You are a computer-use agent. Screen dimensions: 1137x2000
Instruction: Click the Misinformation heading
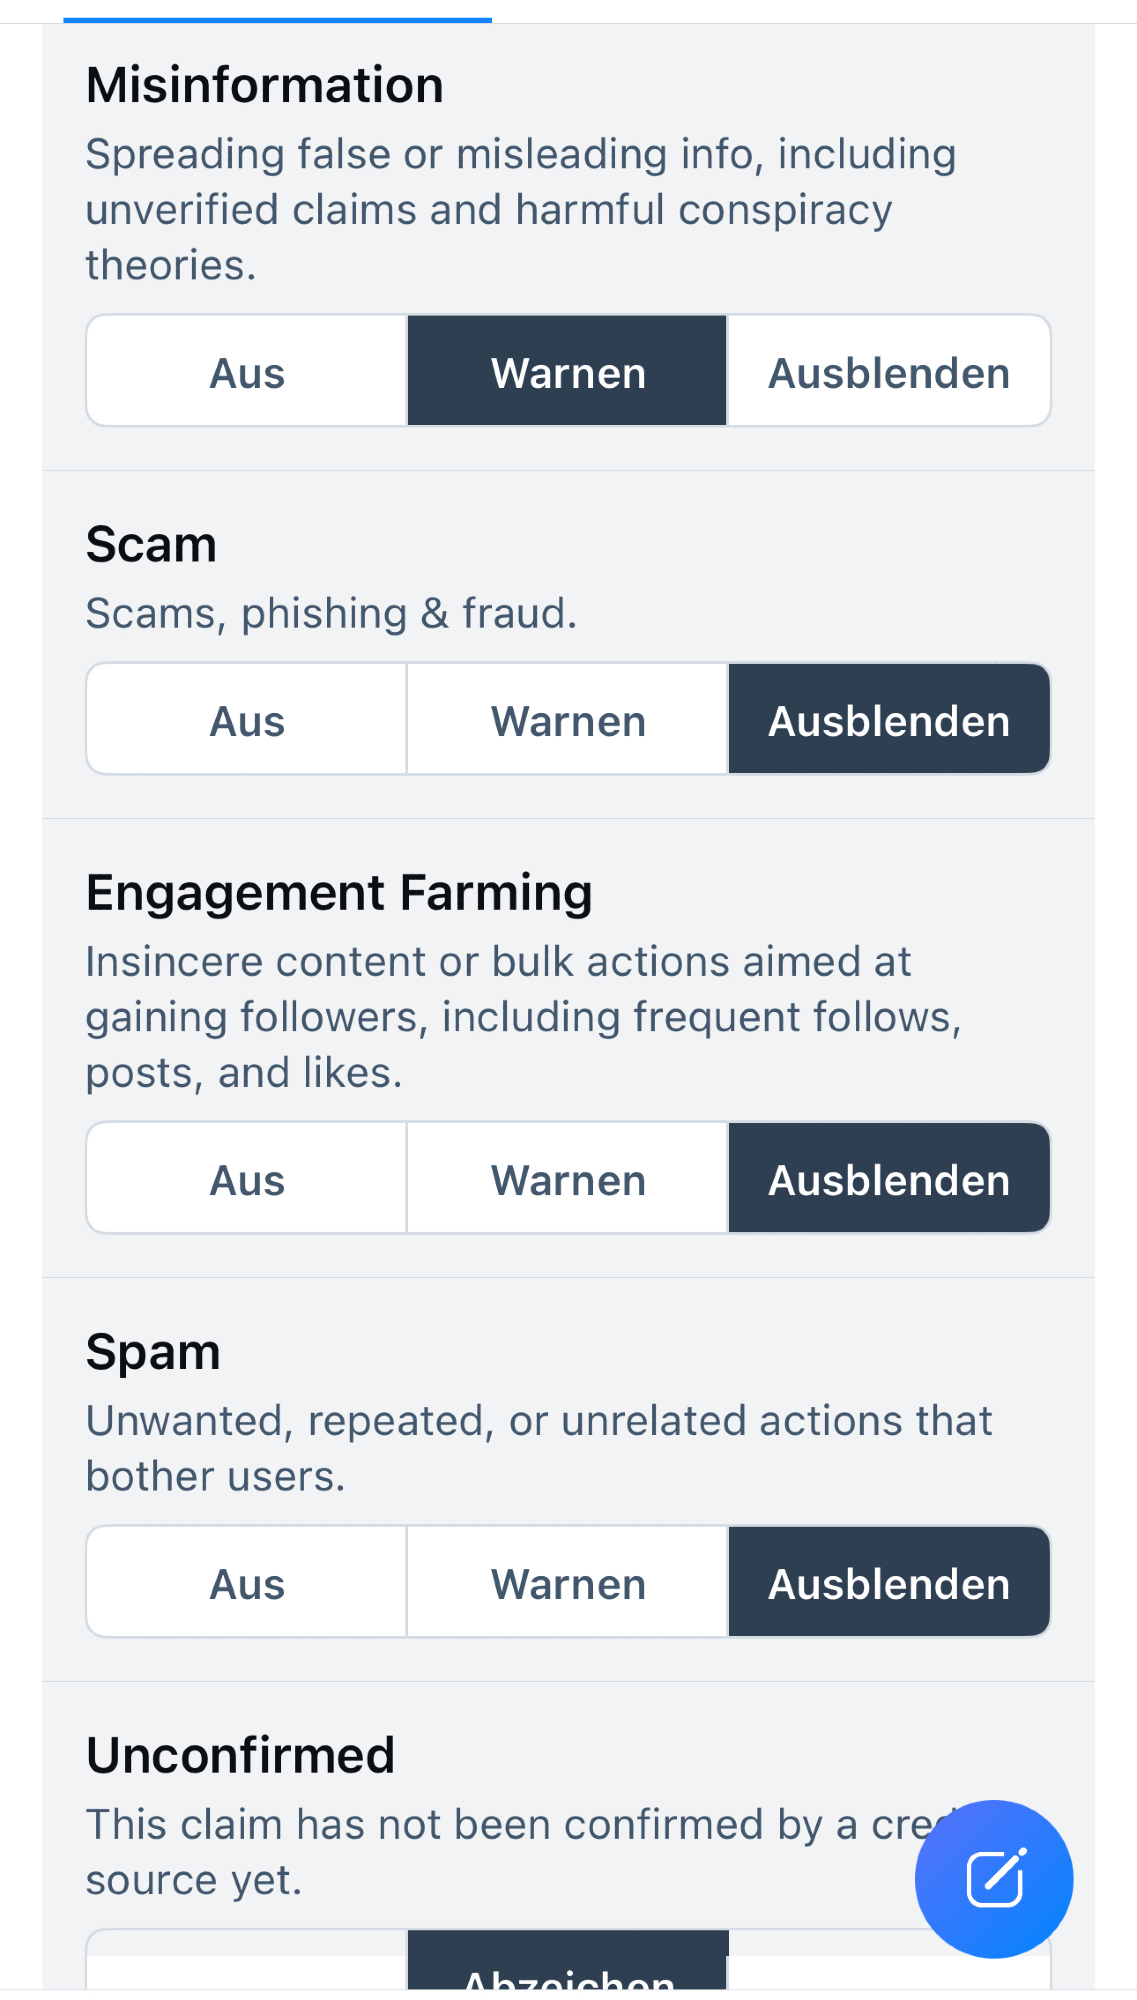[x=265, y=85]
